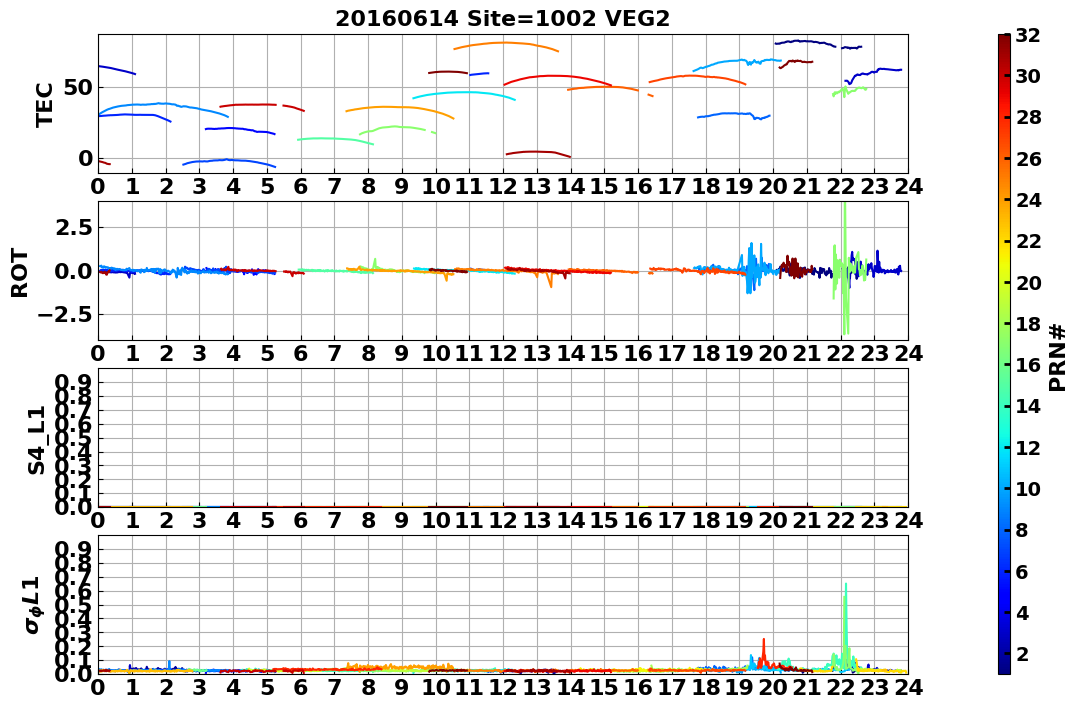
Task: Click colorbar tick value 16
Action: 1028,365
